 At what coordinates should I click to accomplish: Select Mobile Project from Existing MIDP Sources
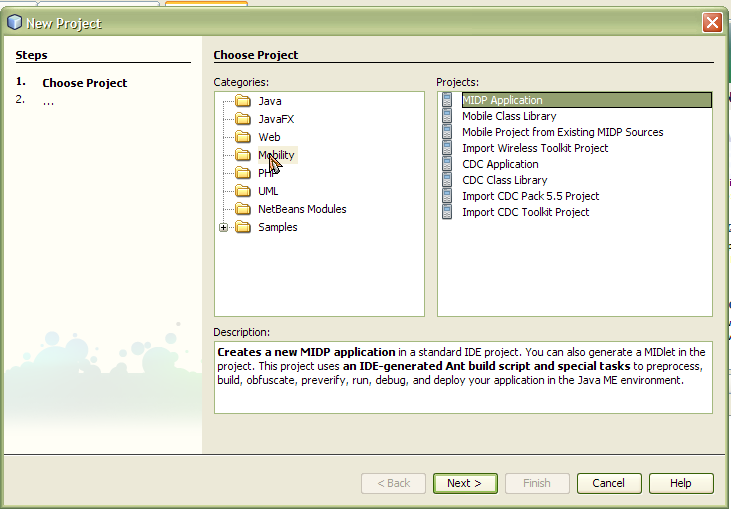562,132
